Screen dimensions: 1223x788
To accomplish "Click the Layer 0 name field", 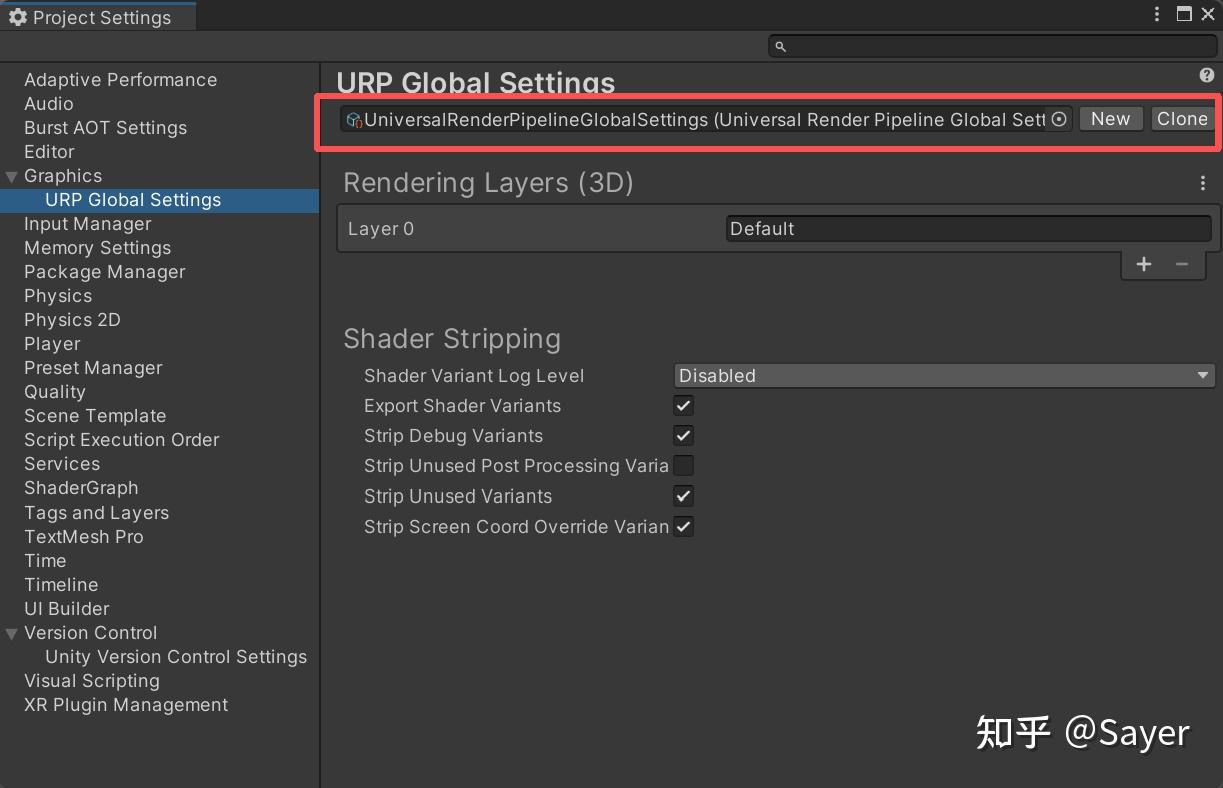I will pyautogui.click(x=968, y=229).
